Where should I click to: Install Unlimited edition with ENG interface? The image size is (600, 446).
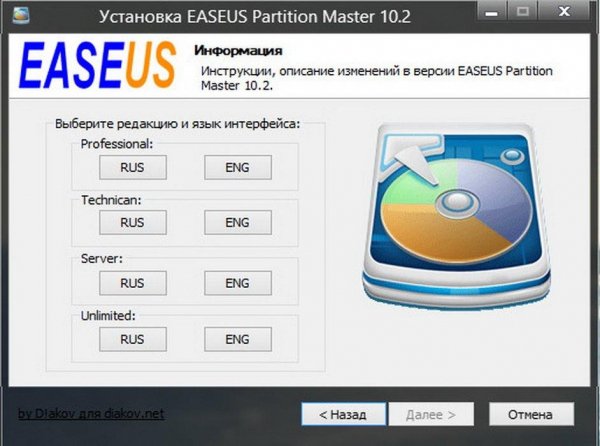(238, 339)
